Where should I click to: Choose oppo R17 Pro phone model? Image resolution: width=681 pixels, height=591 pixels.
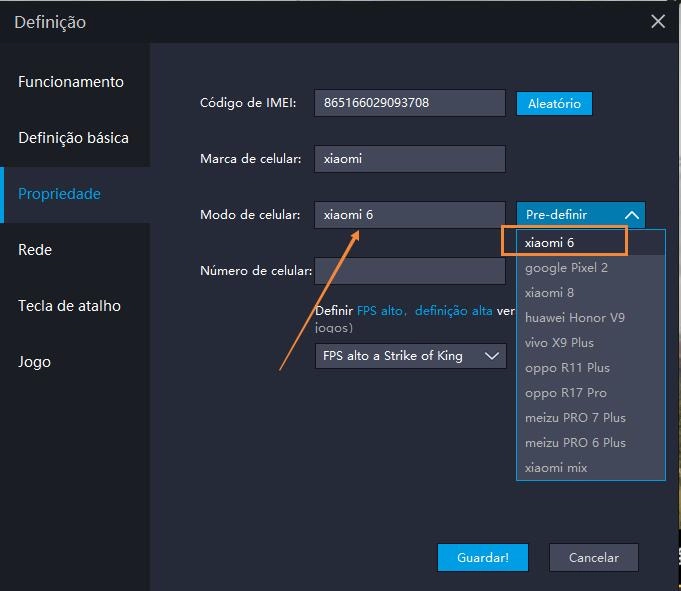coord(565,393)
